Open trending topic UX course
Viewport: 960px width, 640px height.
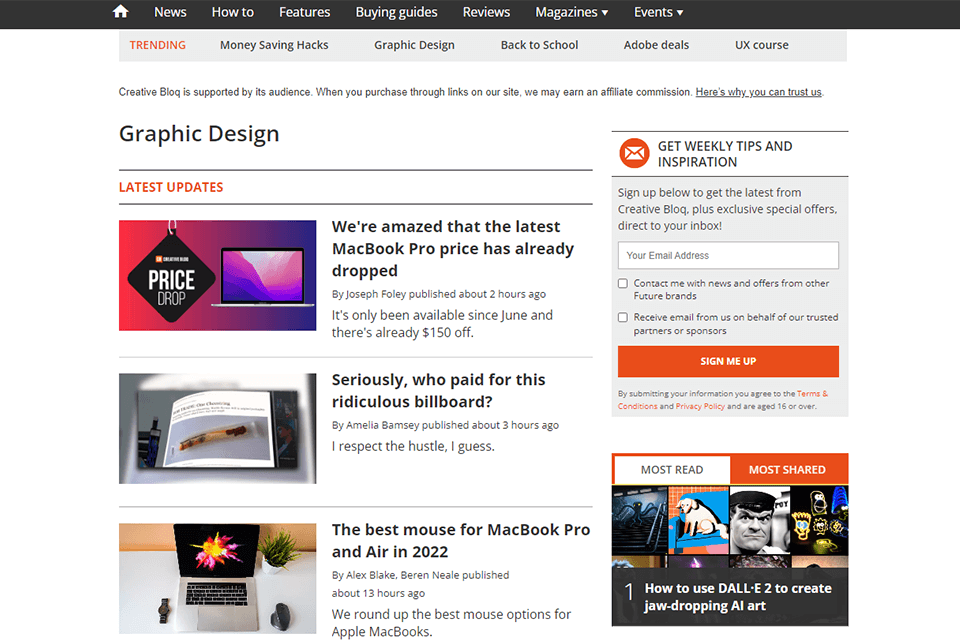(x=762, y=45)
